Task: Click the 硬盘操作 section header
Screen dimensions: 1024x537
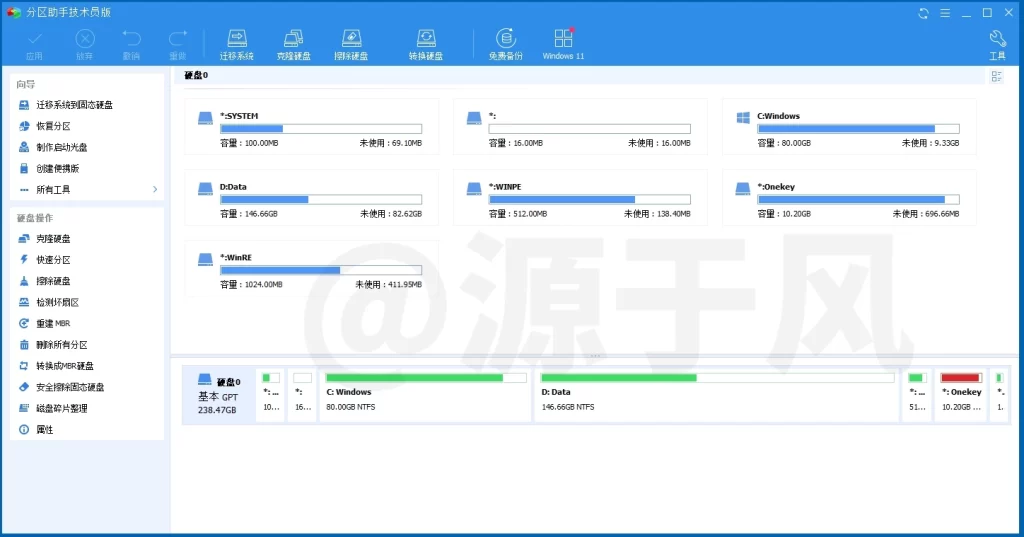Action: 35,218
